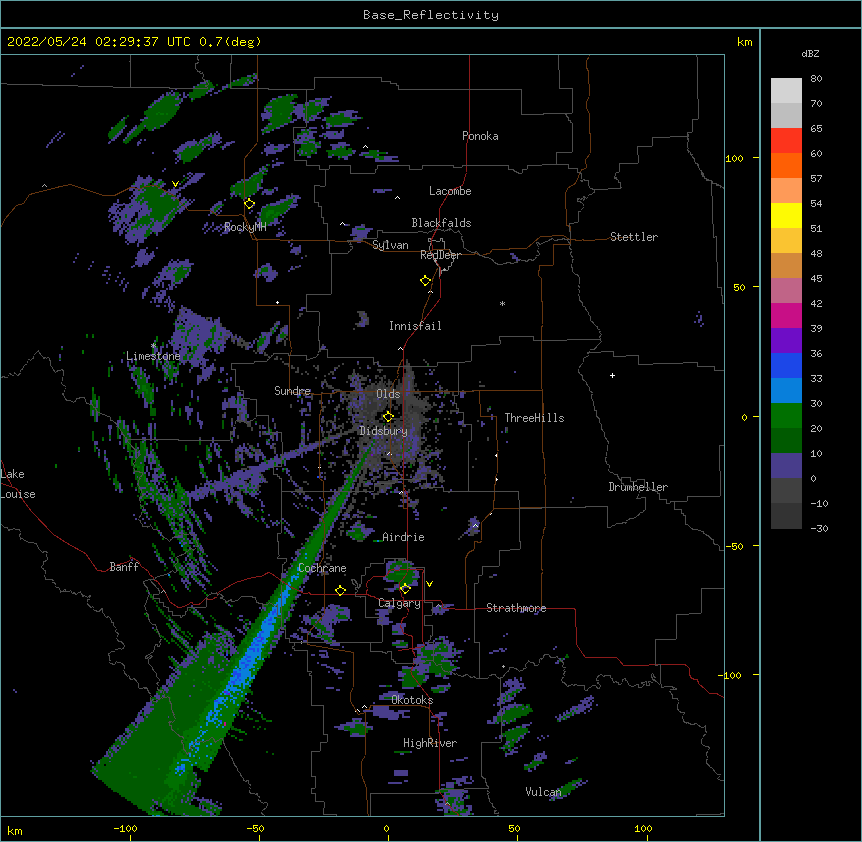This screenshot has height=842, width=862.
Task: Click the Innisfail city label
Action: (x=415, y=326)
